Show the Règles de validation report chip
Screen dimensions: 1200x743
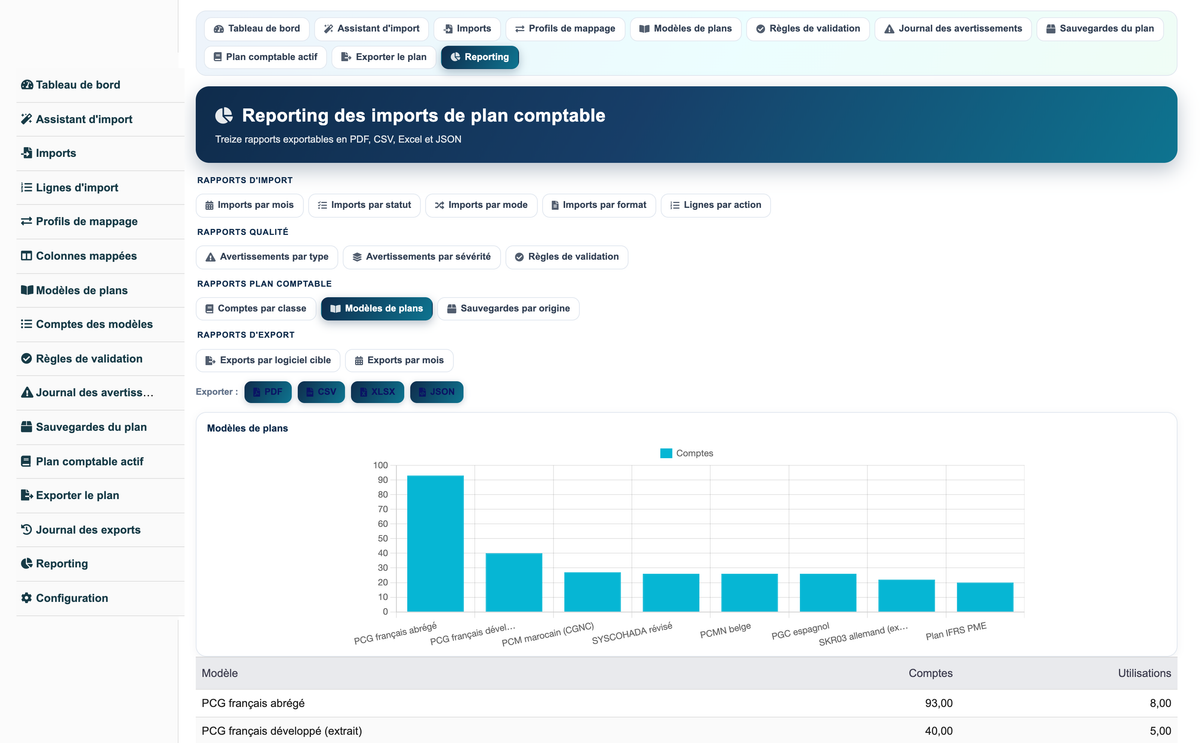[x=566, y=257]
